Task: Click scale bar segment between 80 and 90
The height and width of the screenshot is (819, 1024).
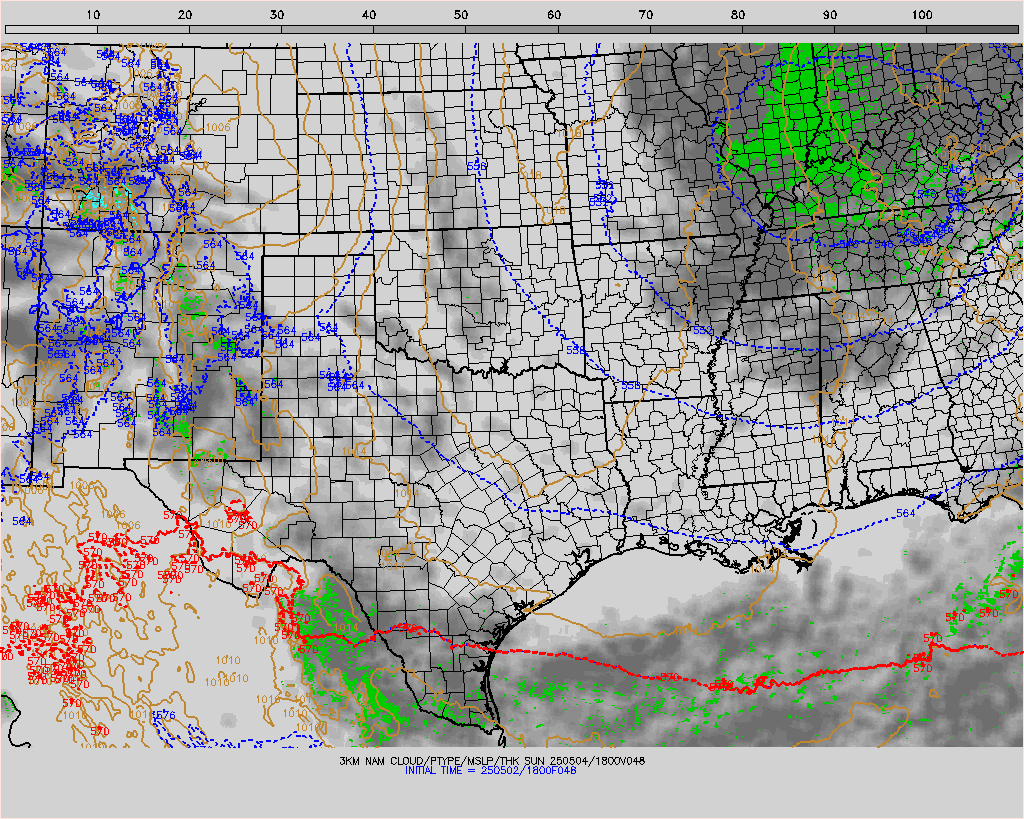Action: coord(788,29)
